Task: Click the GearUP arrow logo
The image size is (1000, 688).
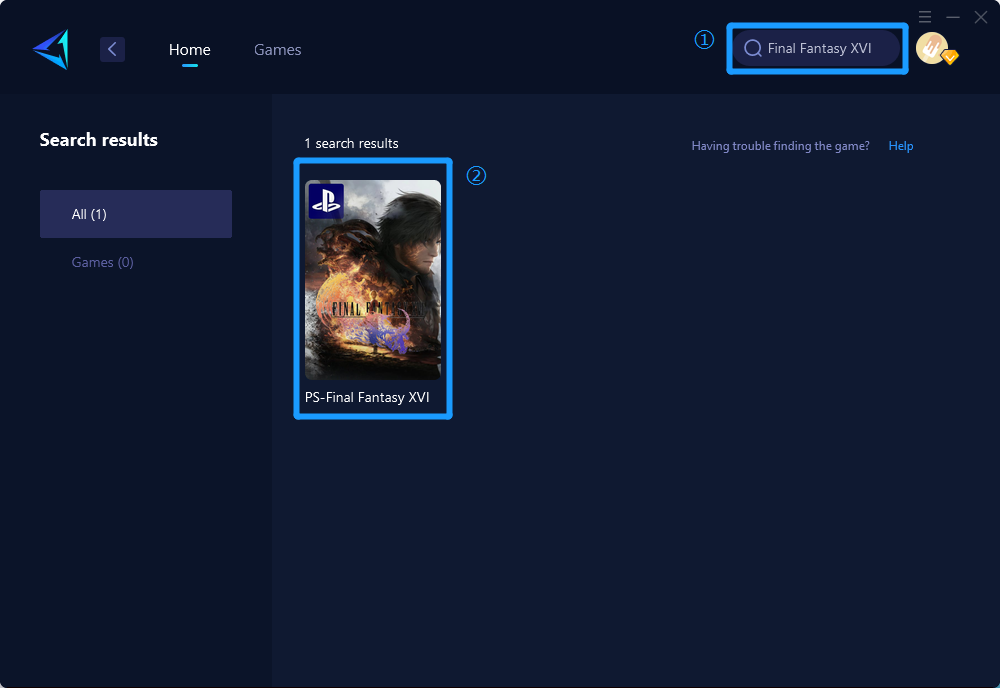Action: click(x=51, y=49)
